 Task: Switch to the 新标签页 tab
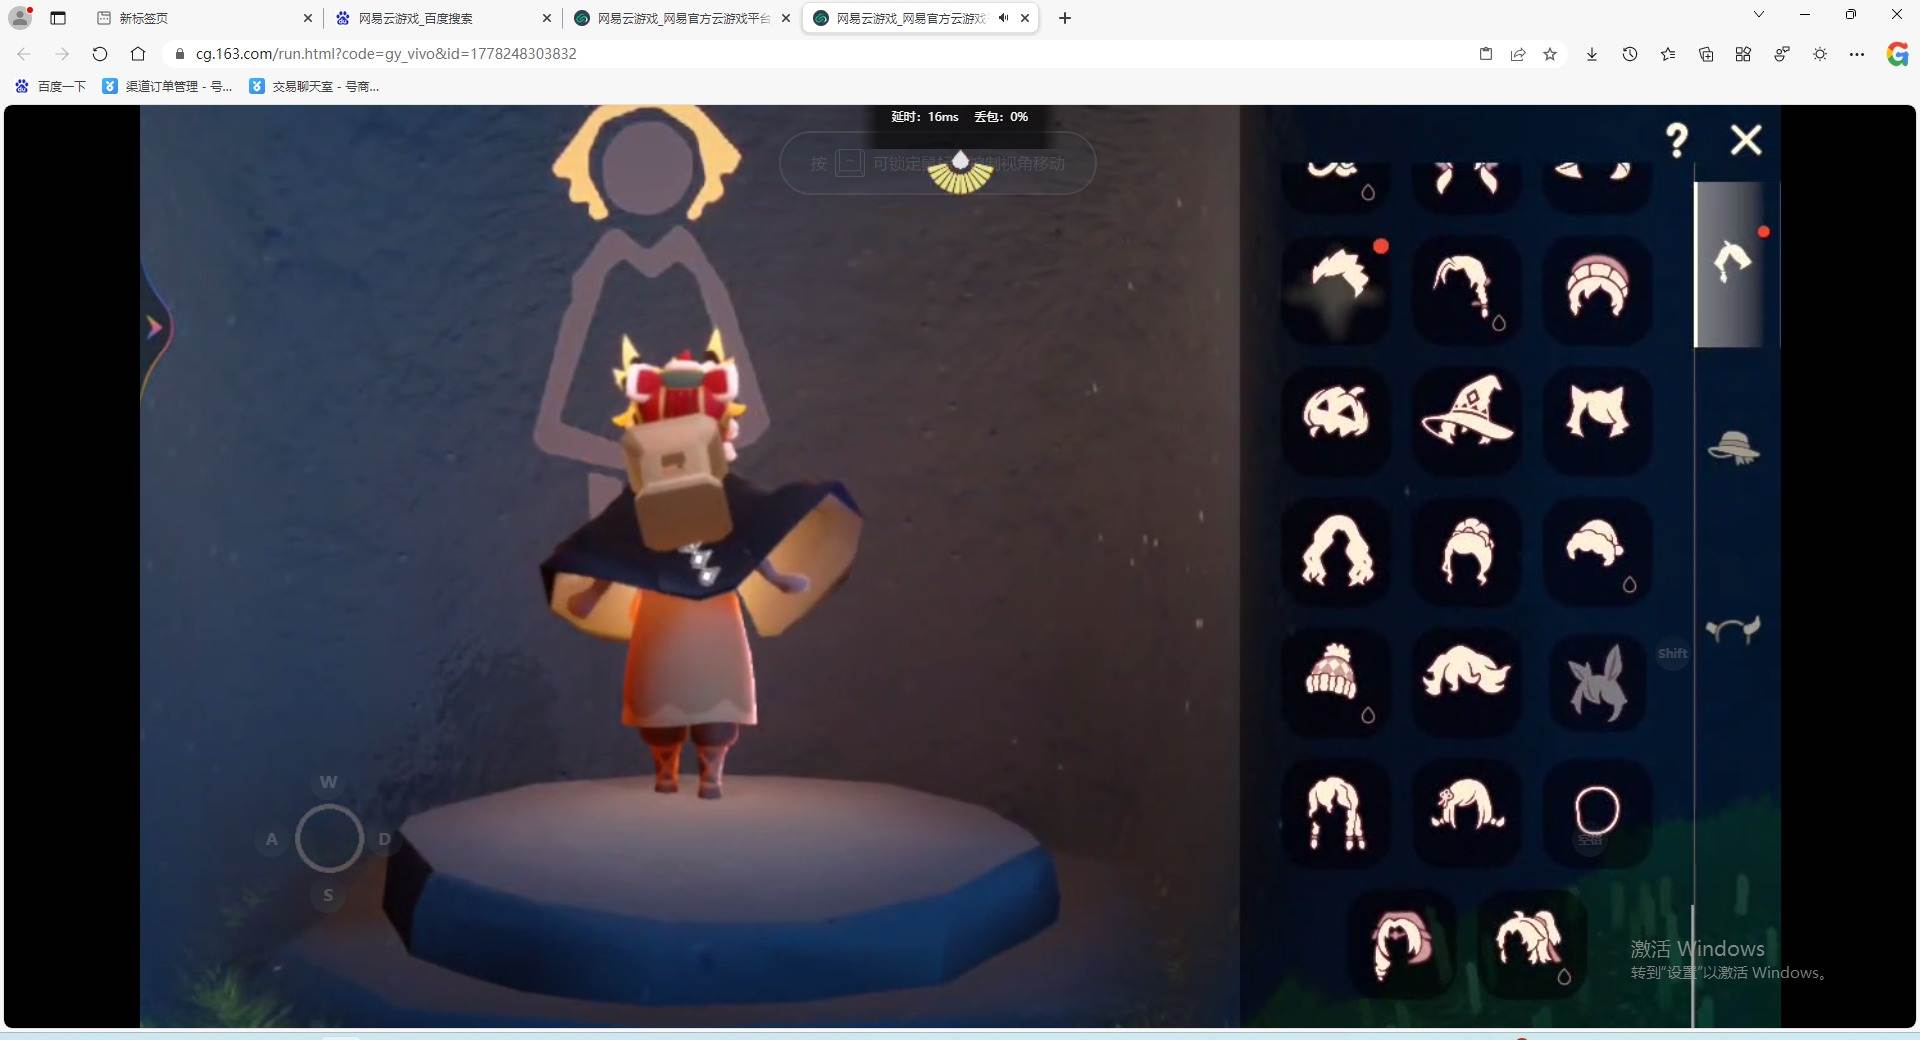click(198, 18)
